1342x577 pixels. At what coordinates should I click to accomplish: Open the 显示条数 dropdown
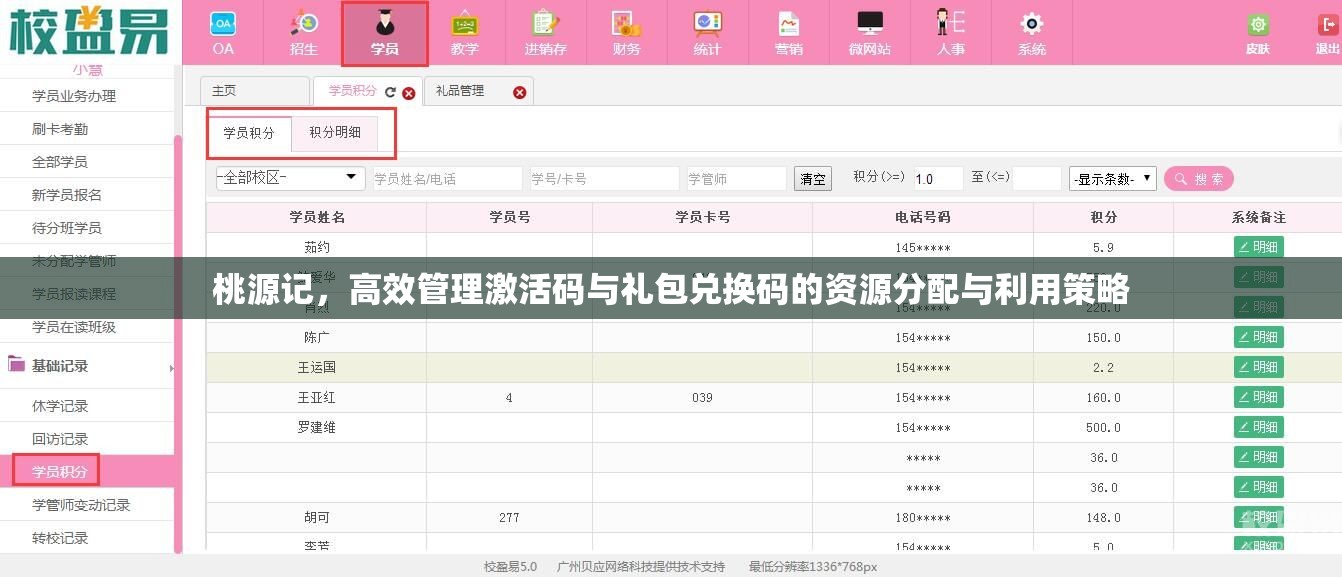[1112, 178]
